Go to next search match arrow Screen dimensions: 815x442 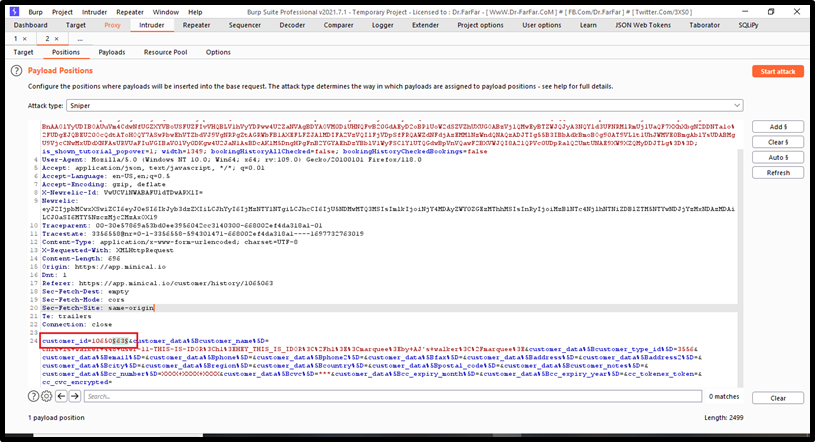(x=75, y=396)
